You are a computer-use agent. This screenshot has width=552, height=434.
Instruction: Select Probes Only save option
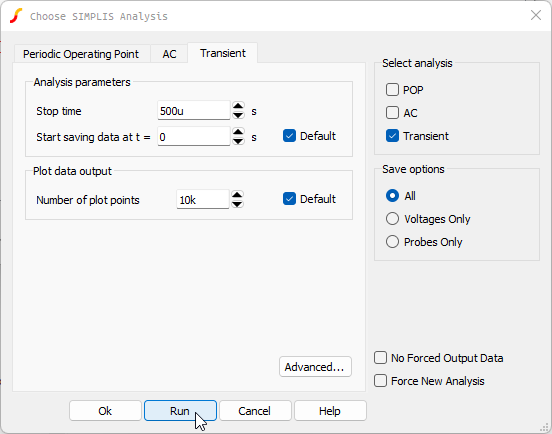pos(392,242)
